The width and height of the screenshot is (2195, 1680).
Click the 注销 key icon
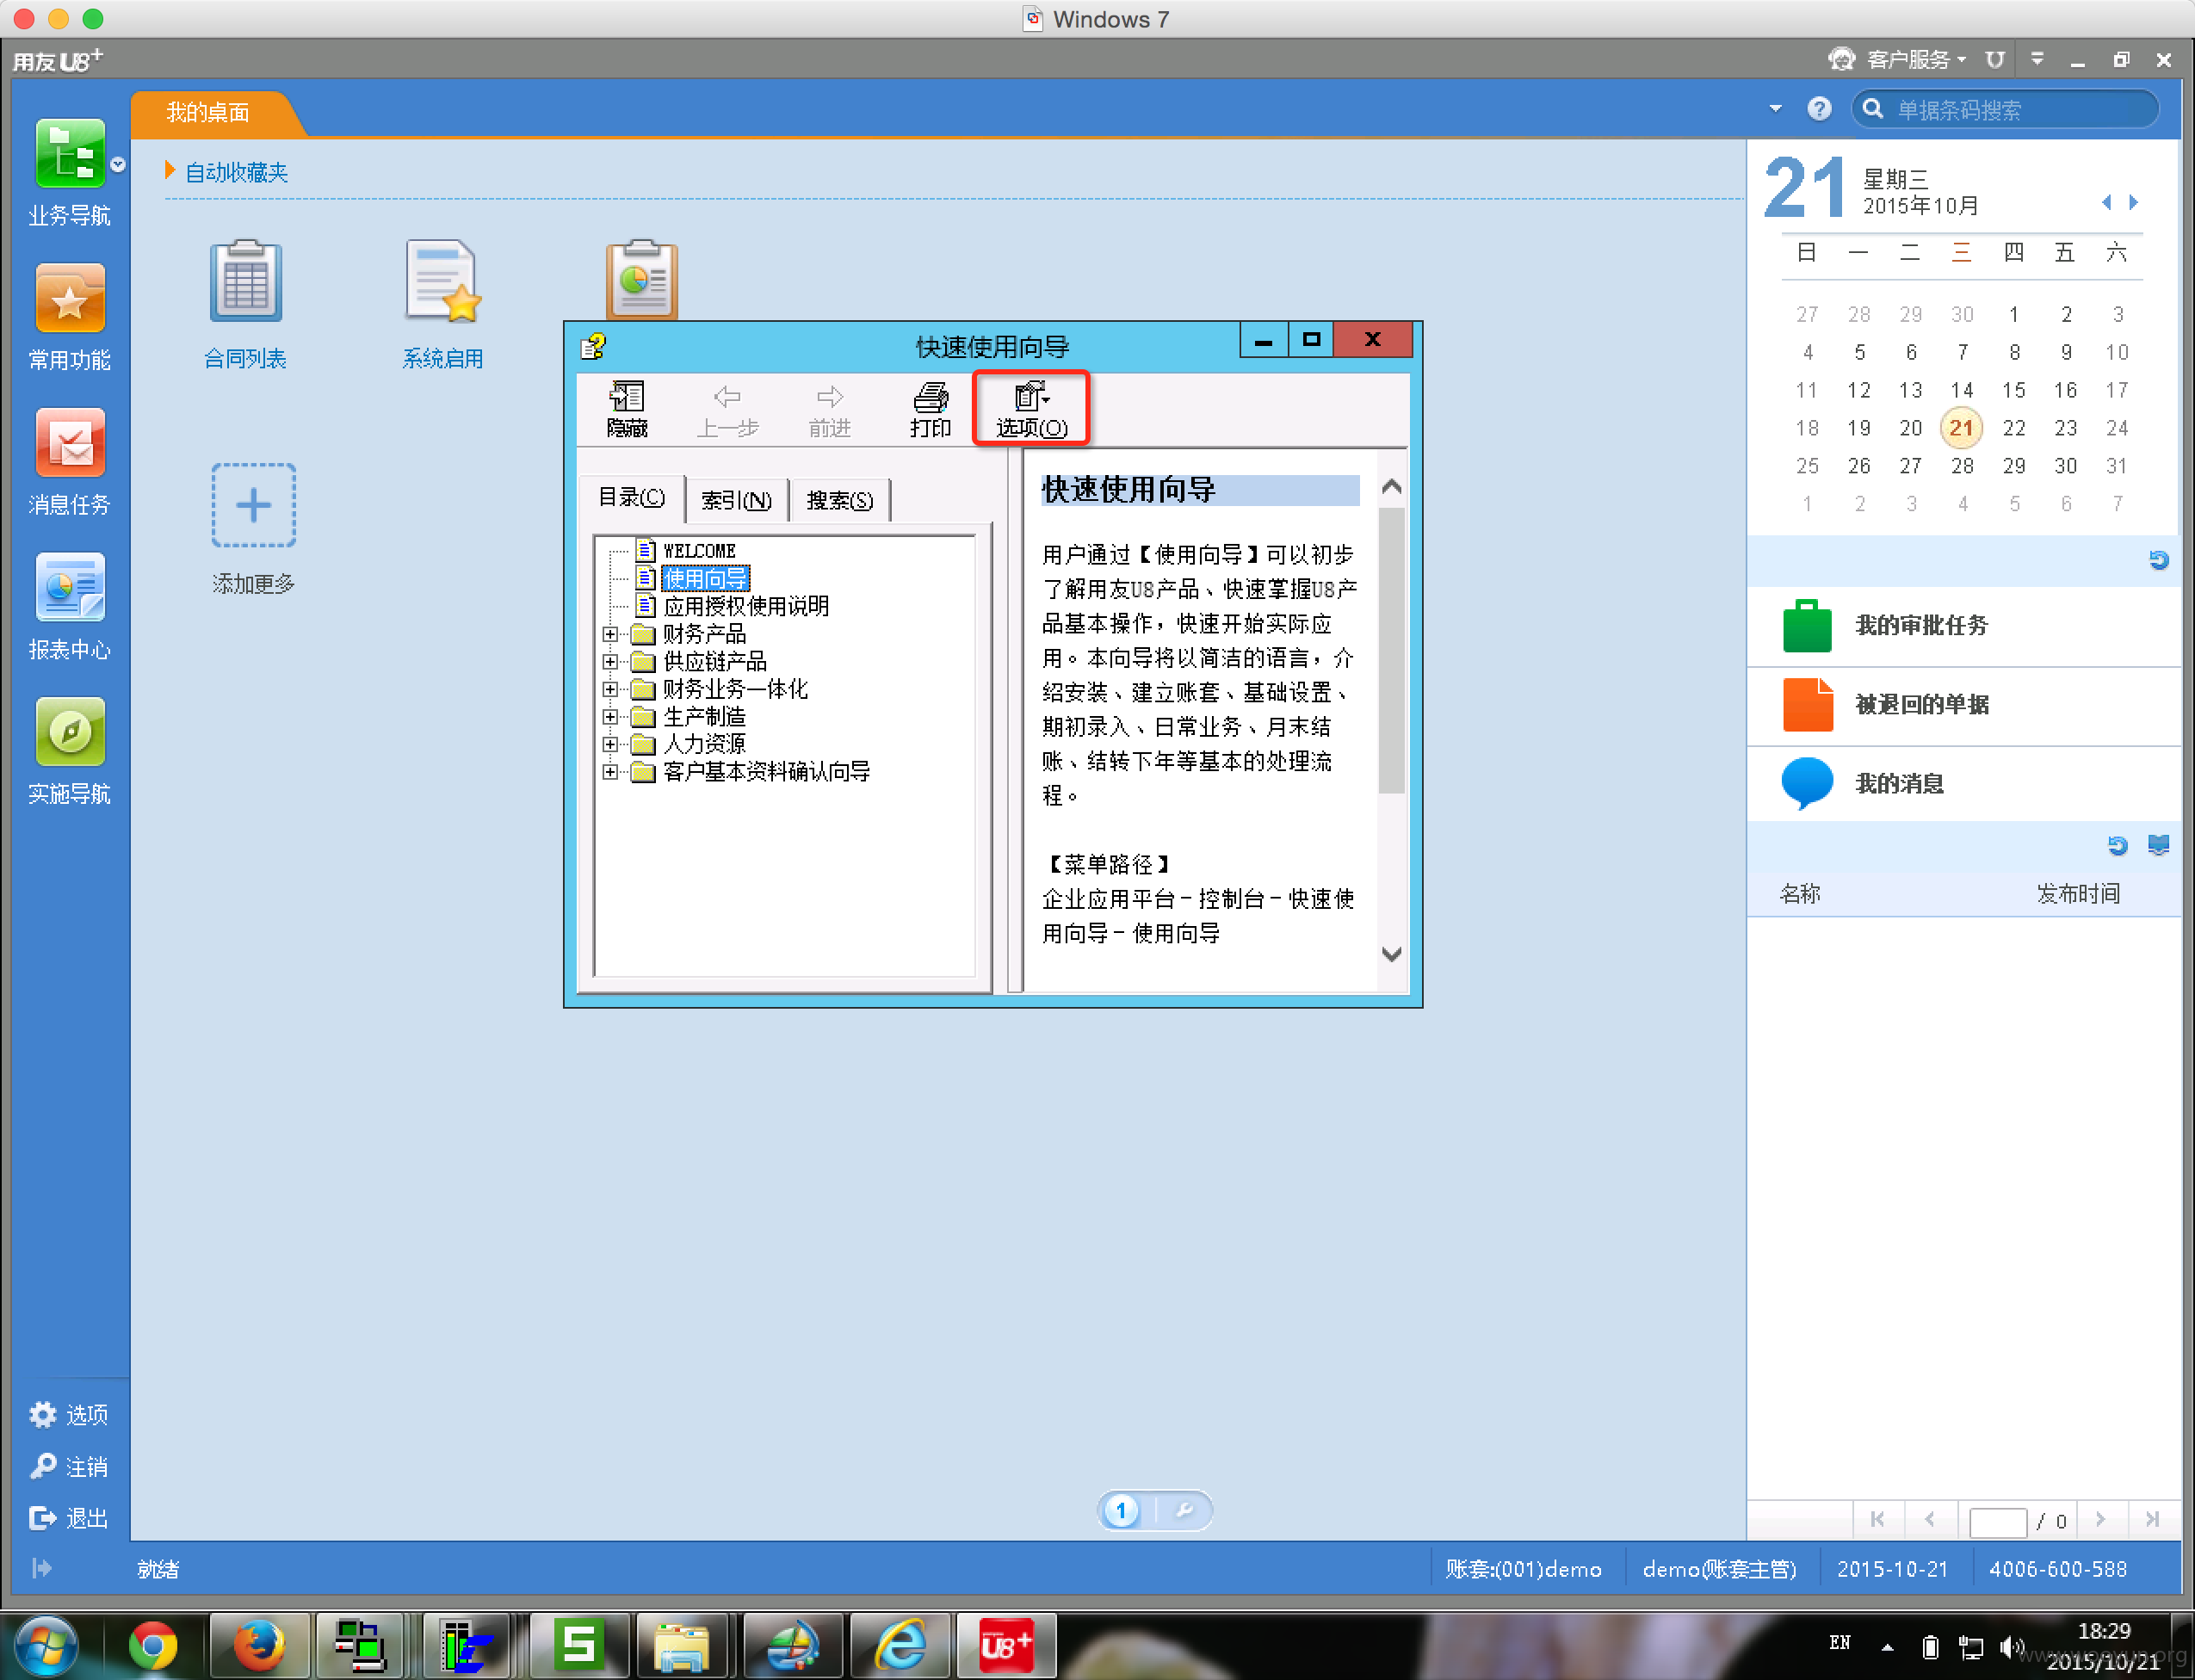click(x=43, y=1466)
